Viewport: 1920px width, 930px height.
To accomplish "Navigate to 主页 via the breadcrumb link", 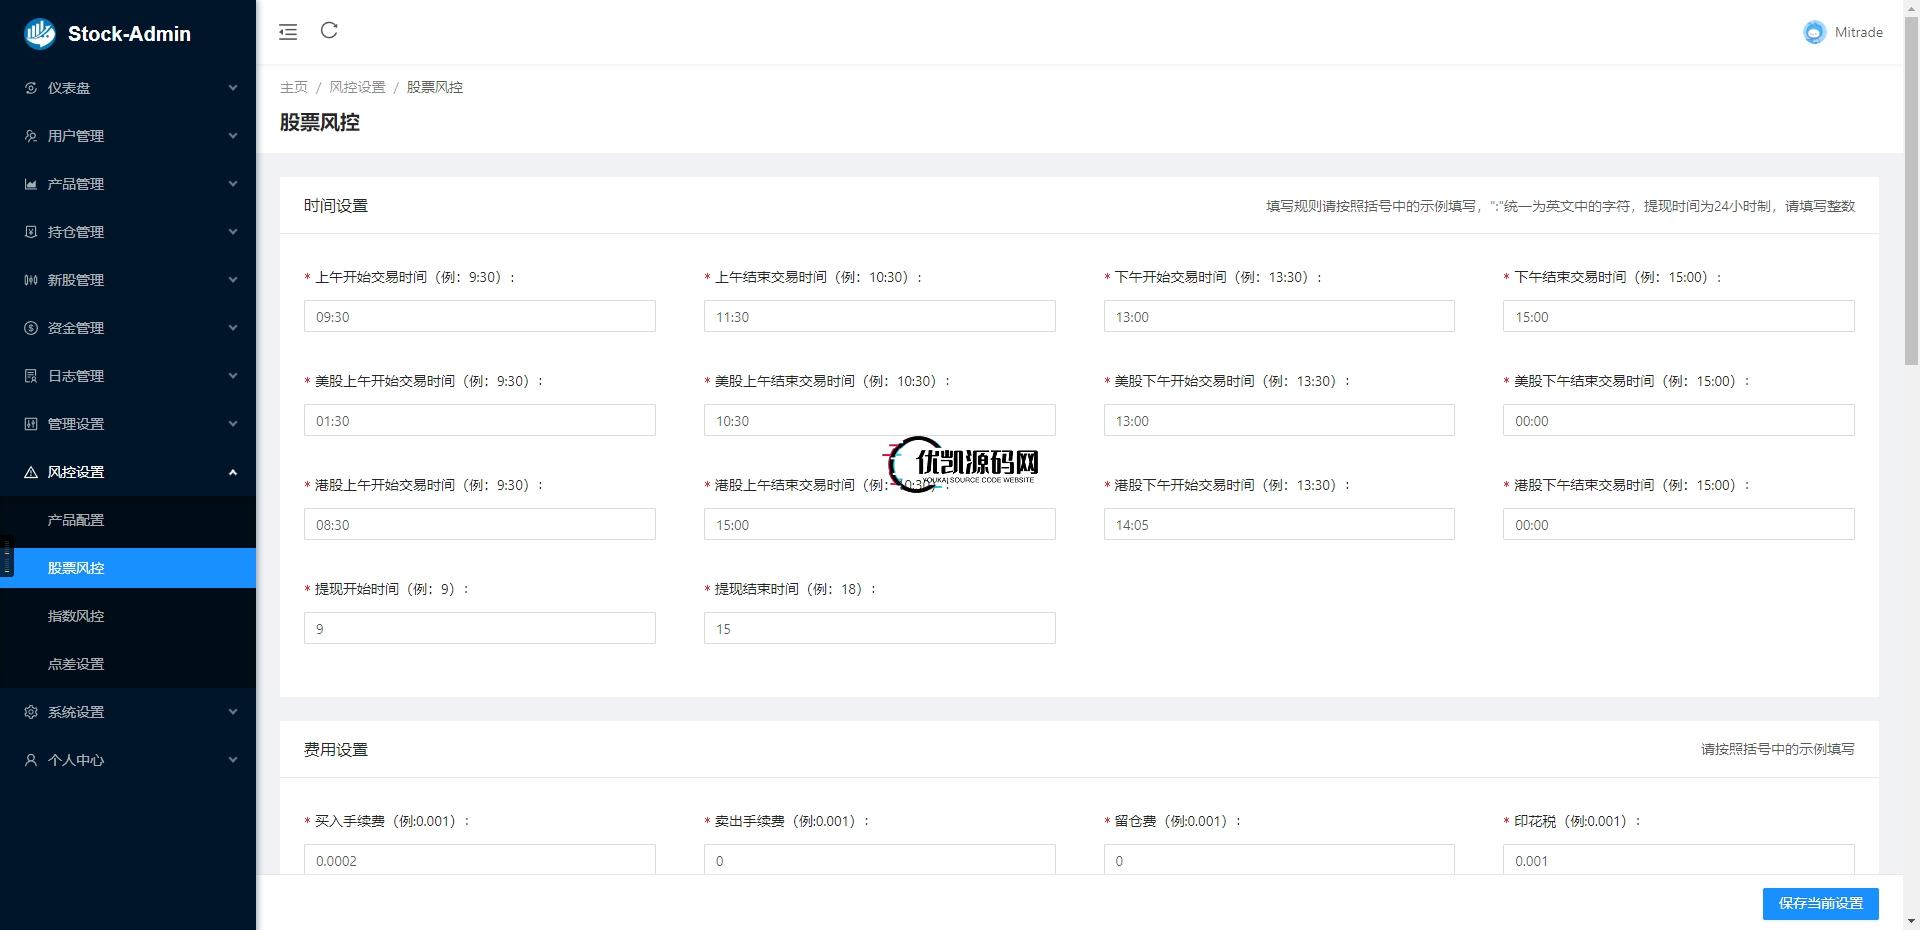I will 293,87.
